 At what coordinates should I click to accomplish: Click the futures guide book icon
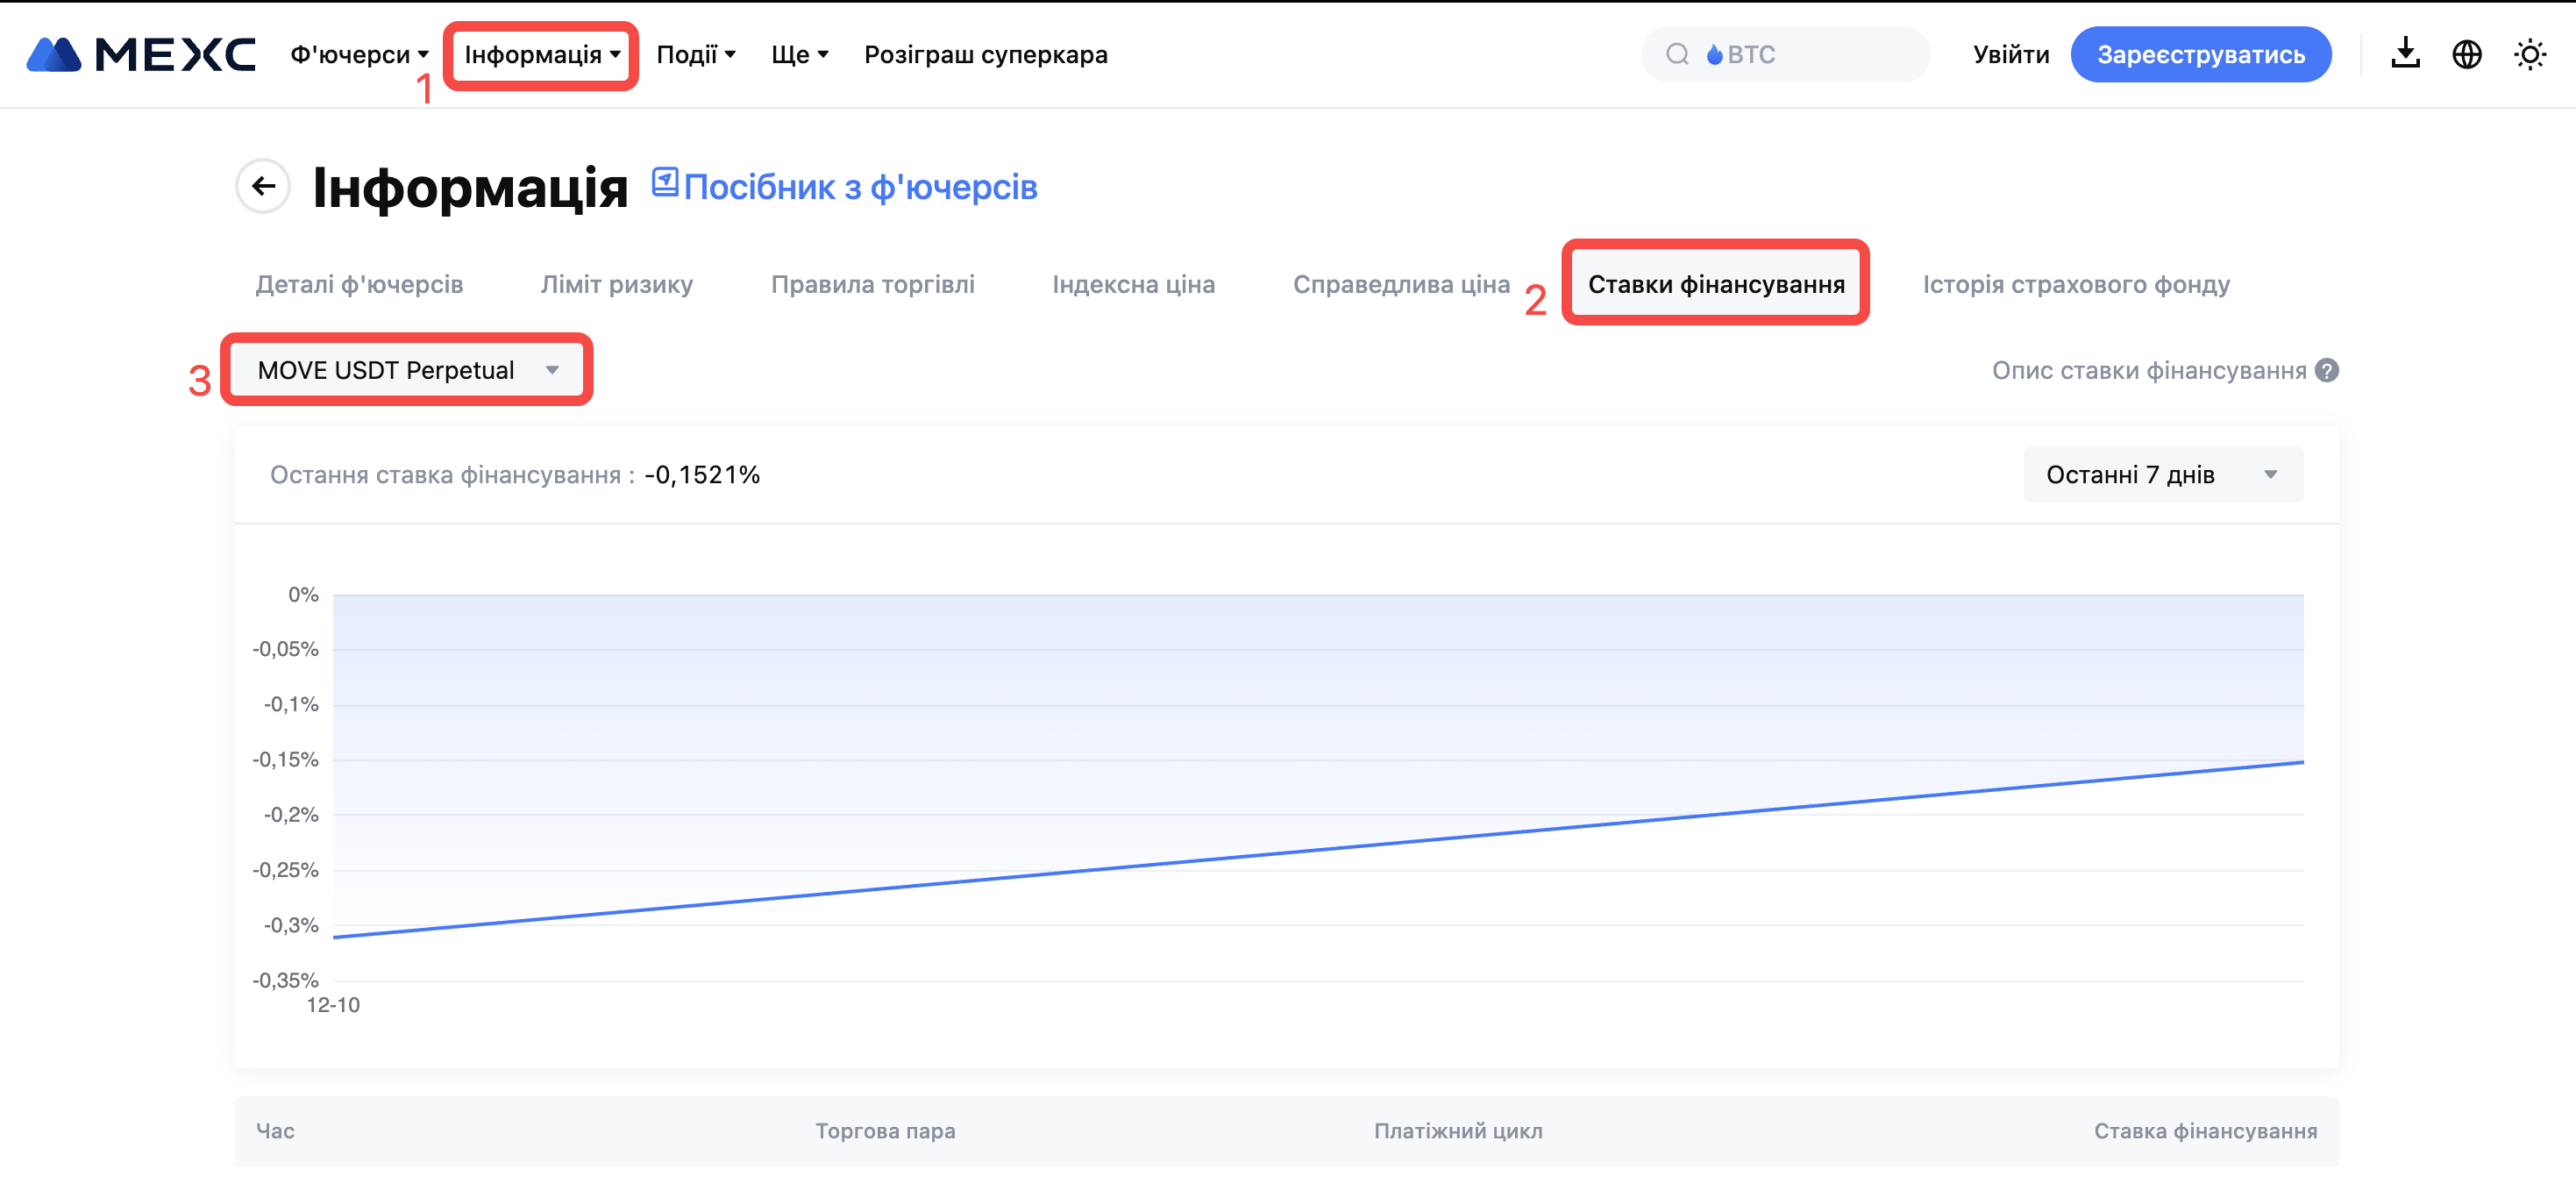pyautogui.click(x=665, y=183)
